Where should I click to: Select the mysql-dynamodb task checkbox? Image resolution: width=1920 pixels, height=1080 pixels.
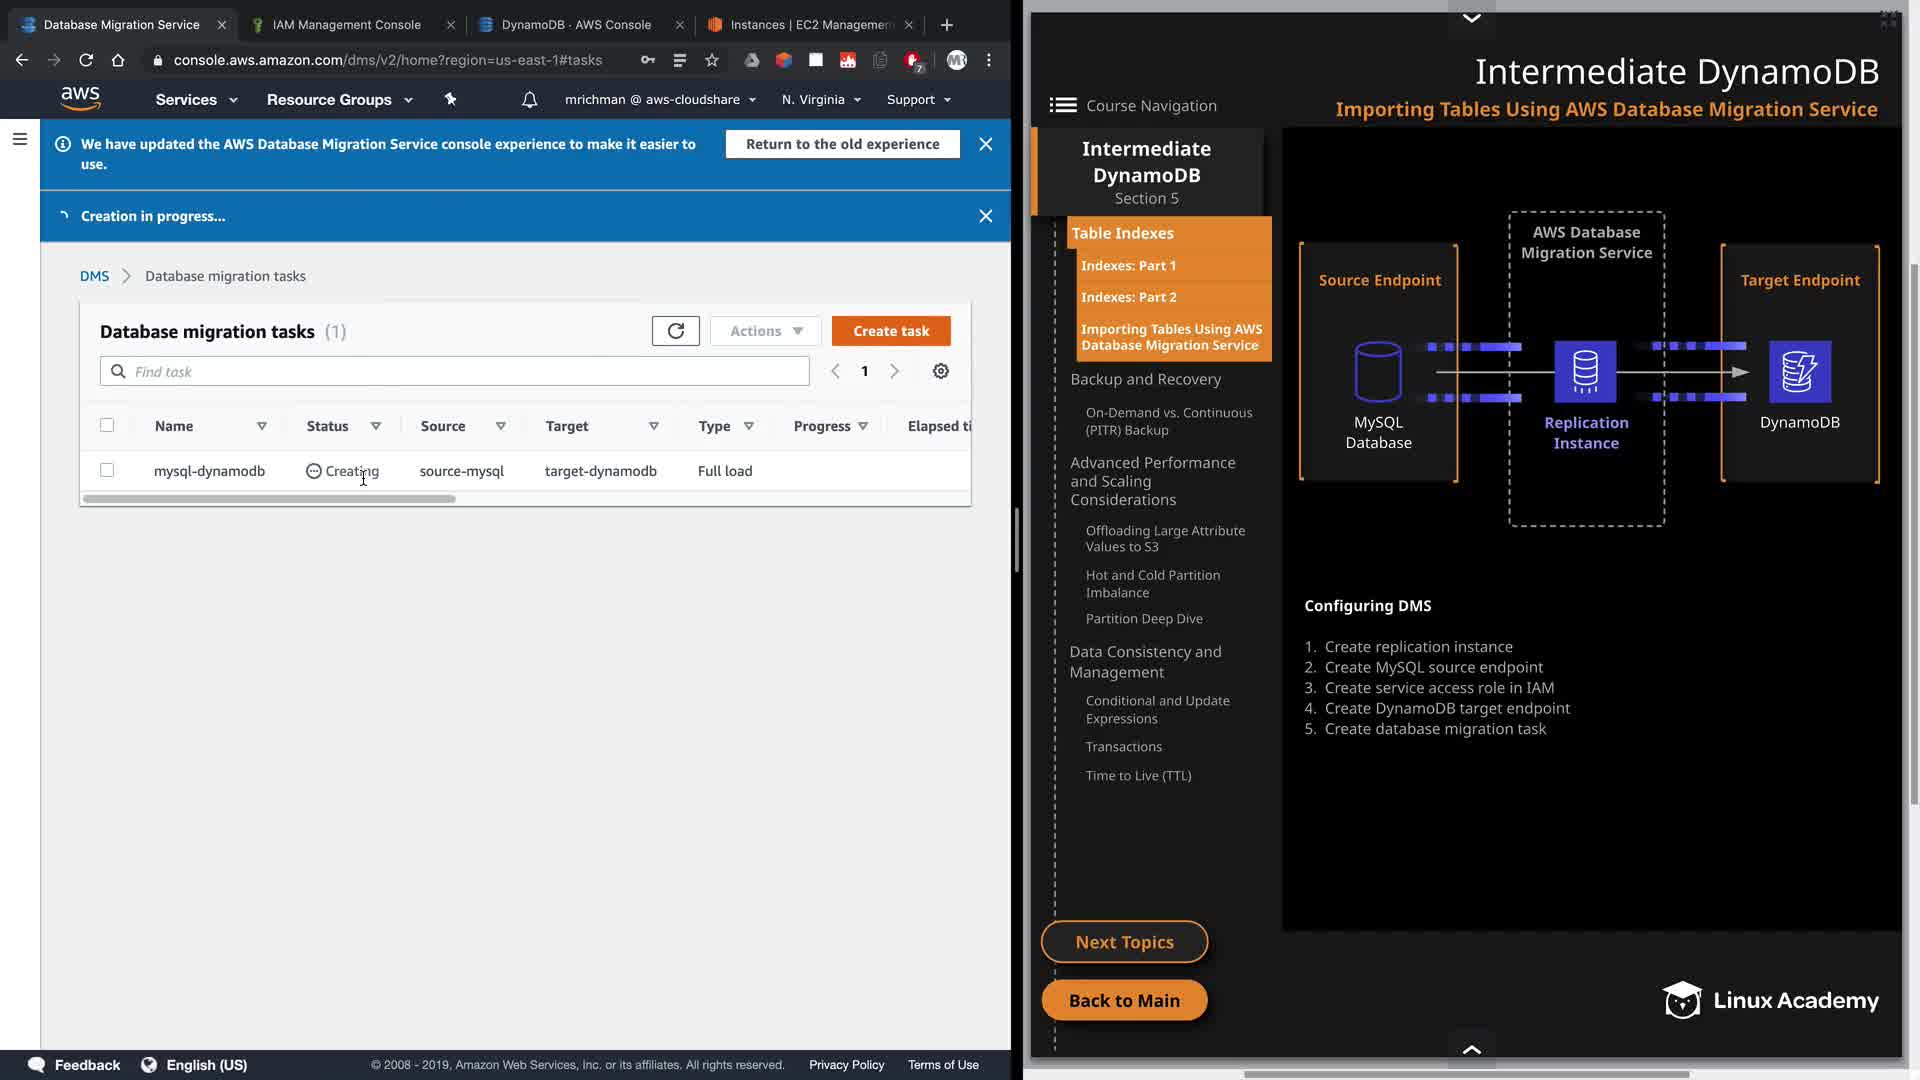[x=107, y=470]
